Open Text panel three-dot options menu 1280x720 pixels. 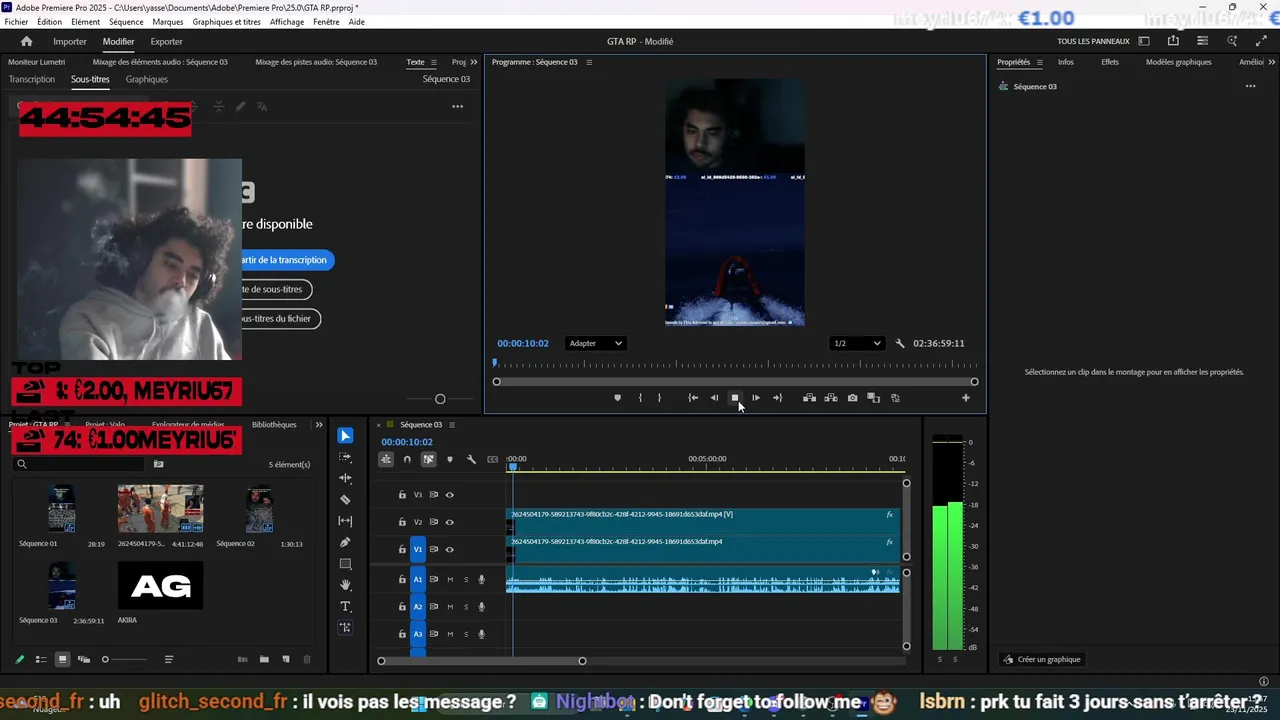[457, 106]
